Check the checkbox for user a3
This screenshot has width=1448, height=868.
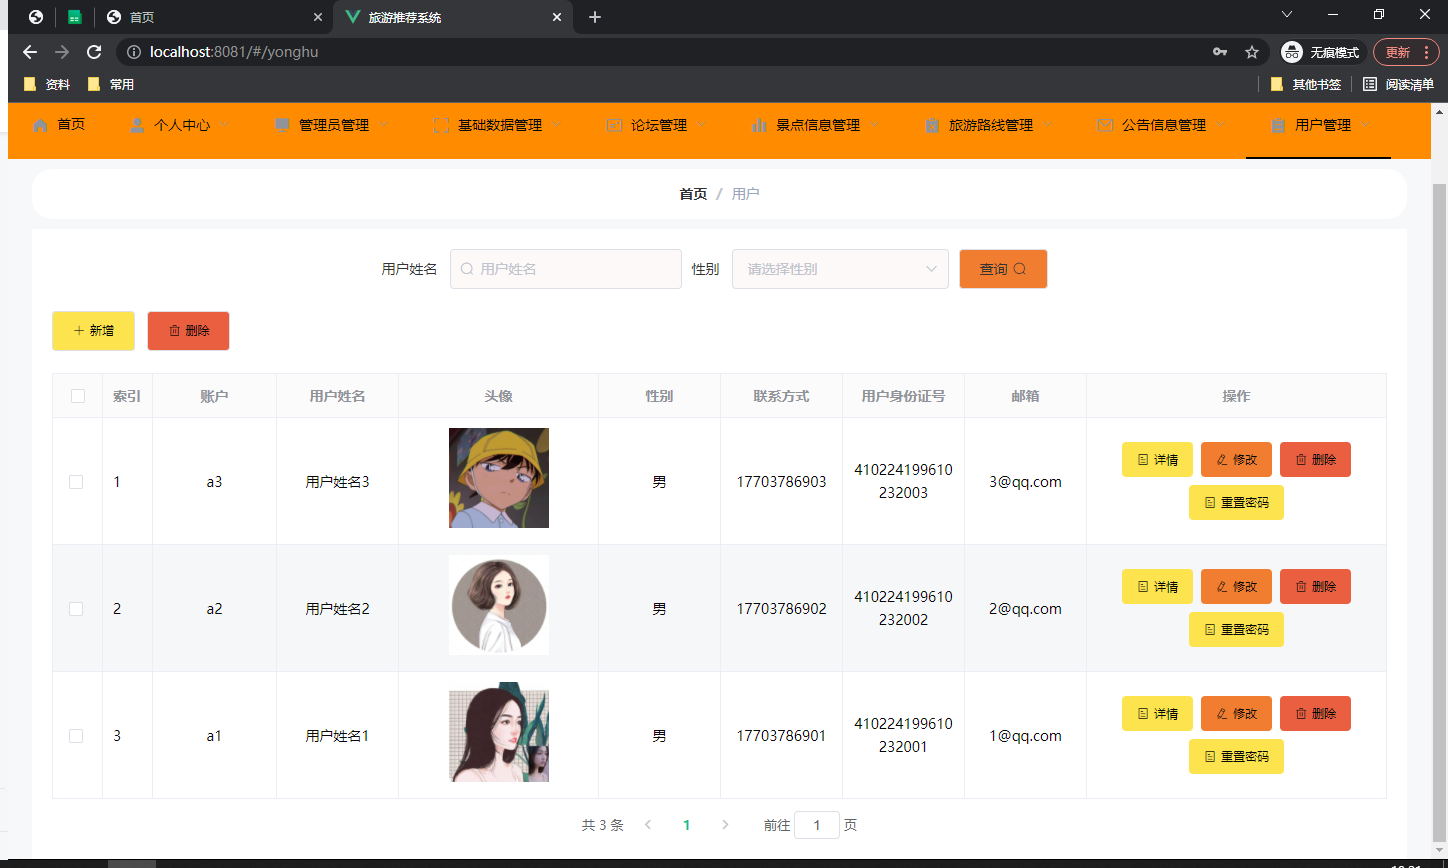pos(77,481)
